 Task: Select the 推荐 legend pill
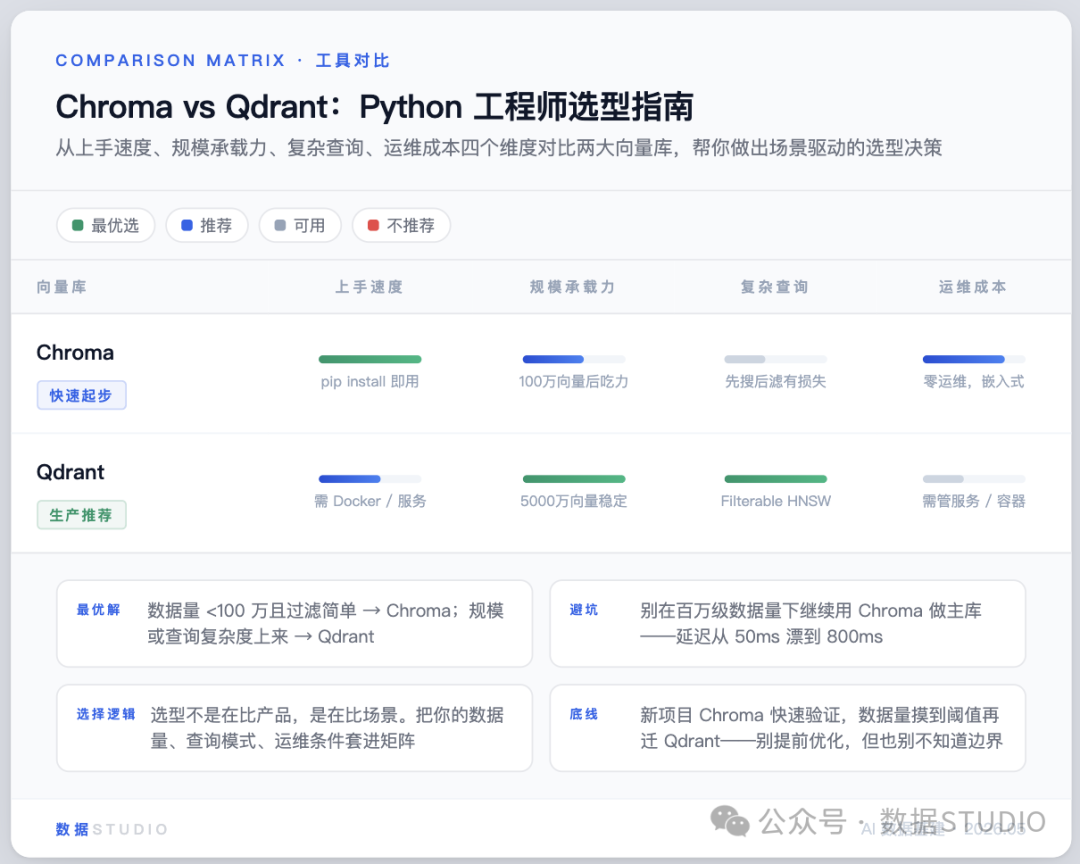[207, 225]
